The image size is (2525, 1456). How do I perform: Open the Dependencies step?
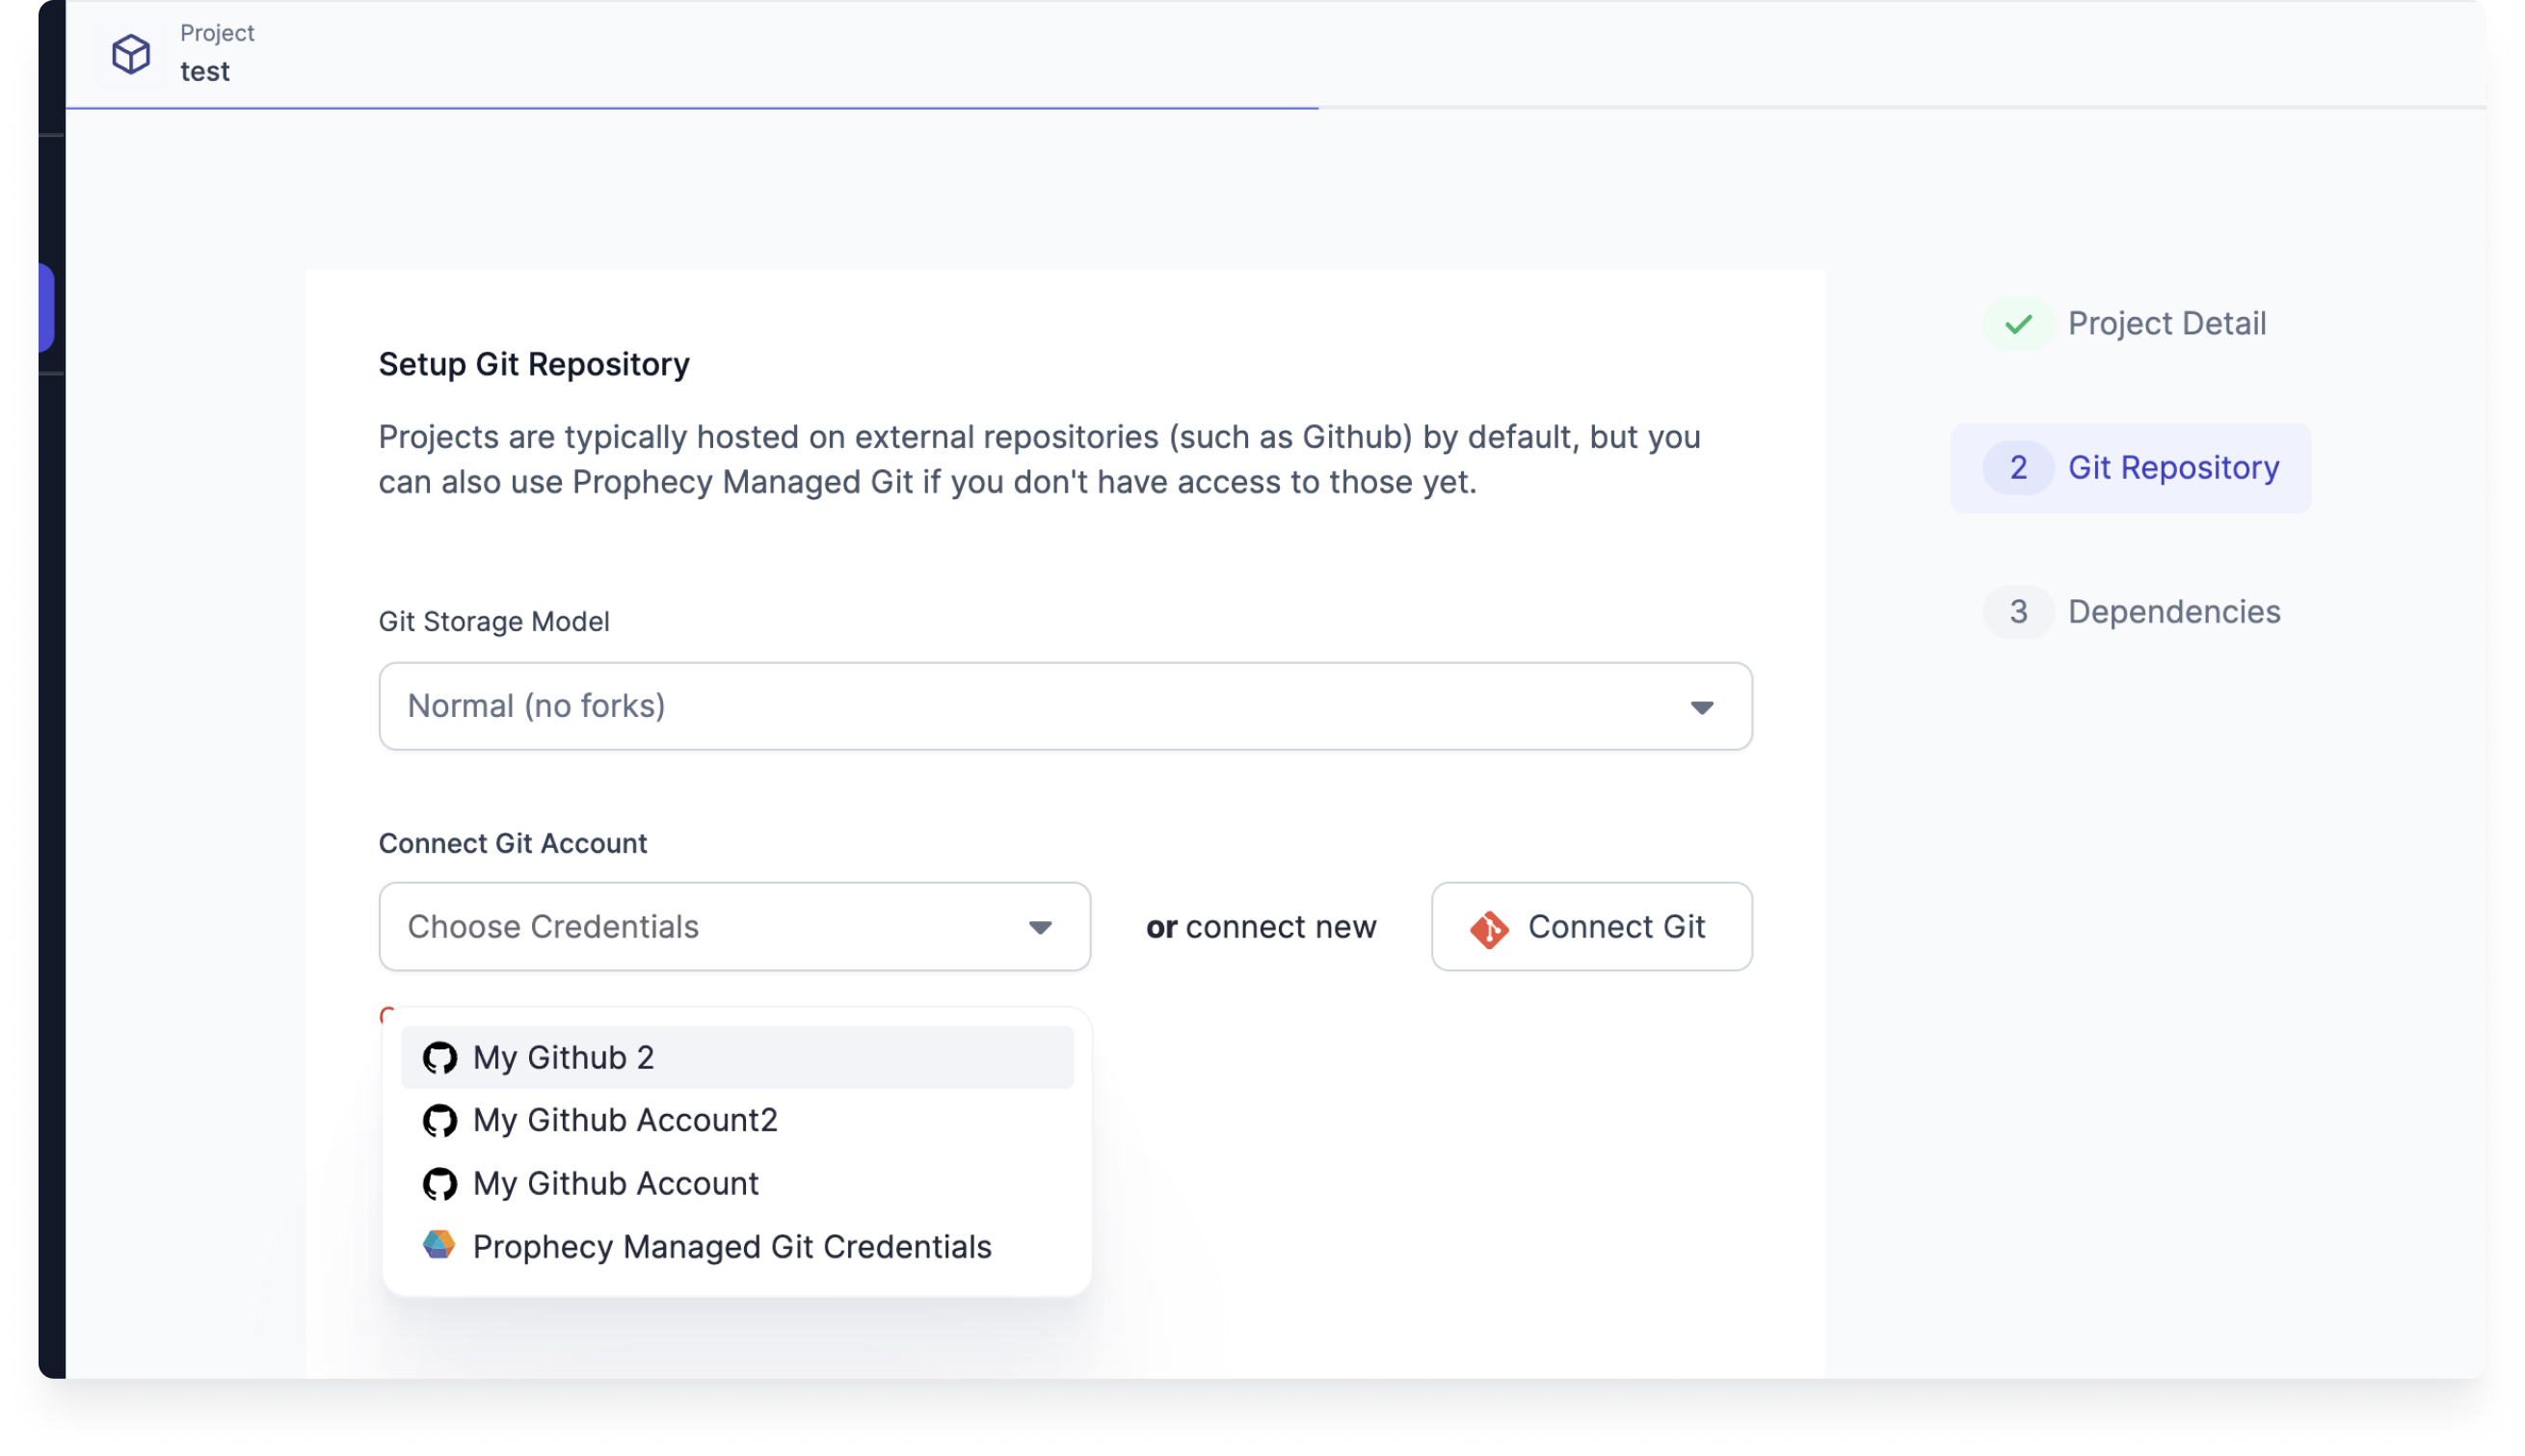click(x=2173, y=612)
